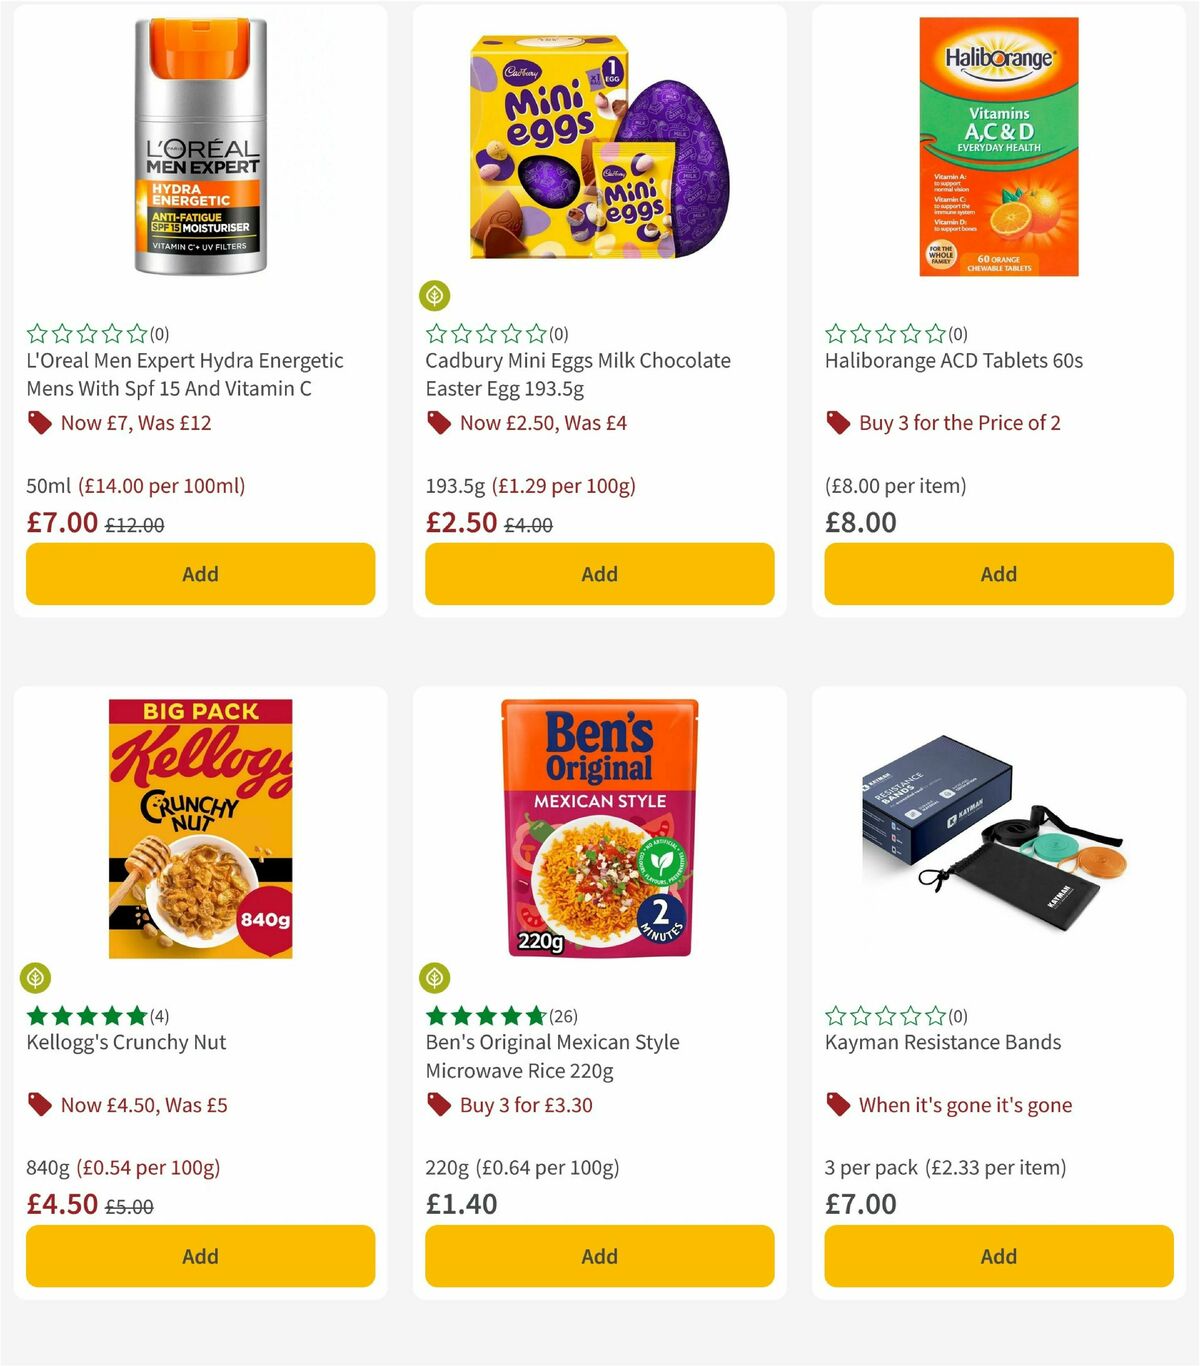Open the review count '(26)' on Ben's Original rice
Screen dimensions: 1200x1366
563,1014
